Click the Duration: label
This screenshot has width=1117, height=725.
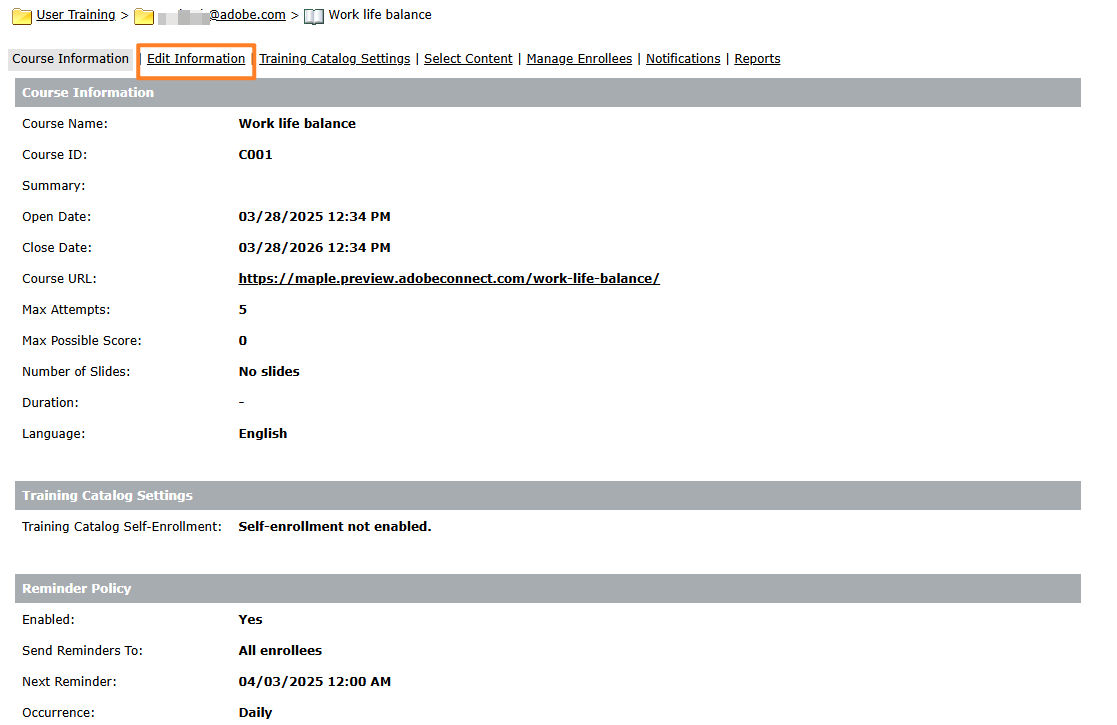[51, 402]
